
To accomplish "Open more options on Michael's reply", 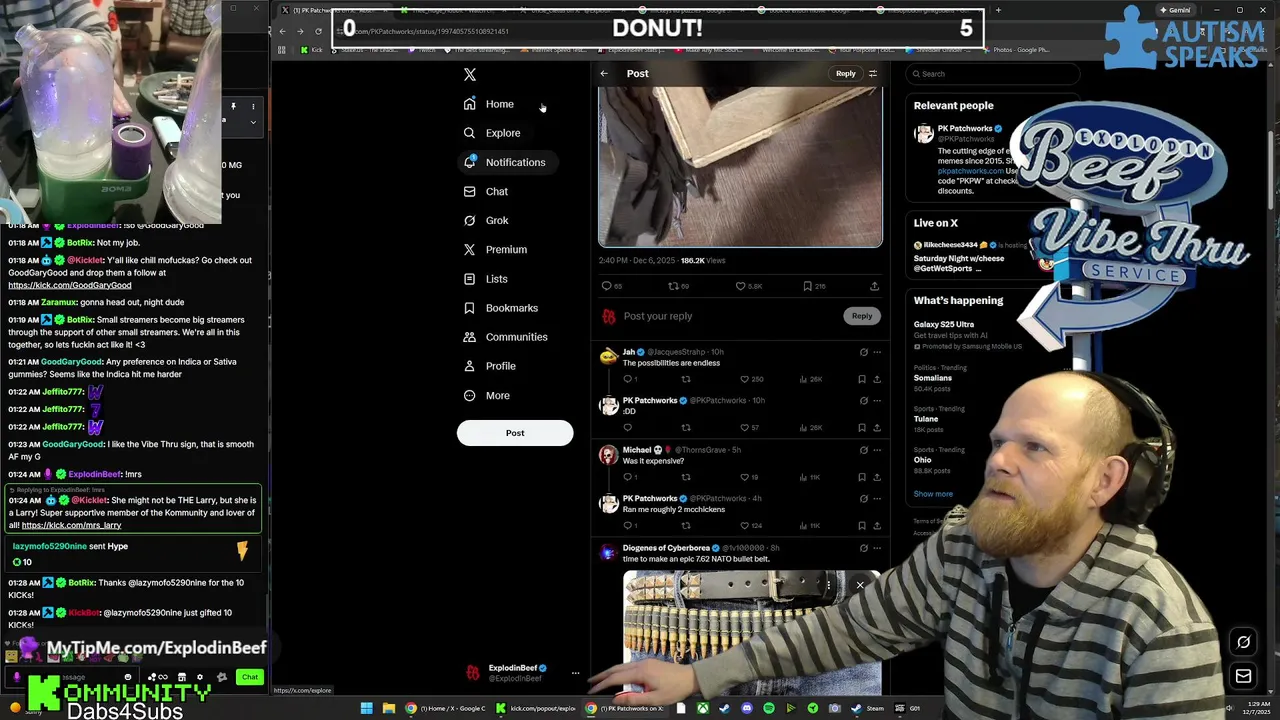I will tap(877, 450).
